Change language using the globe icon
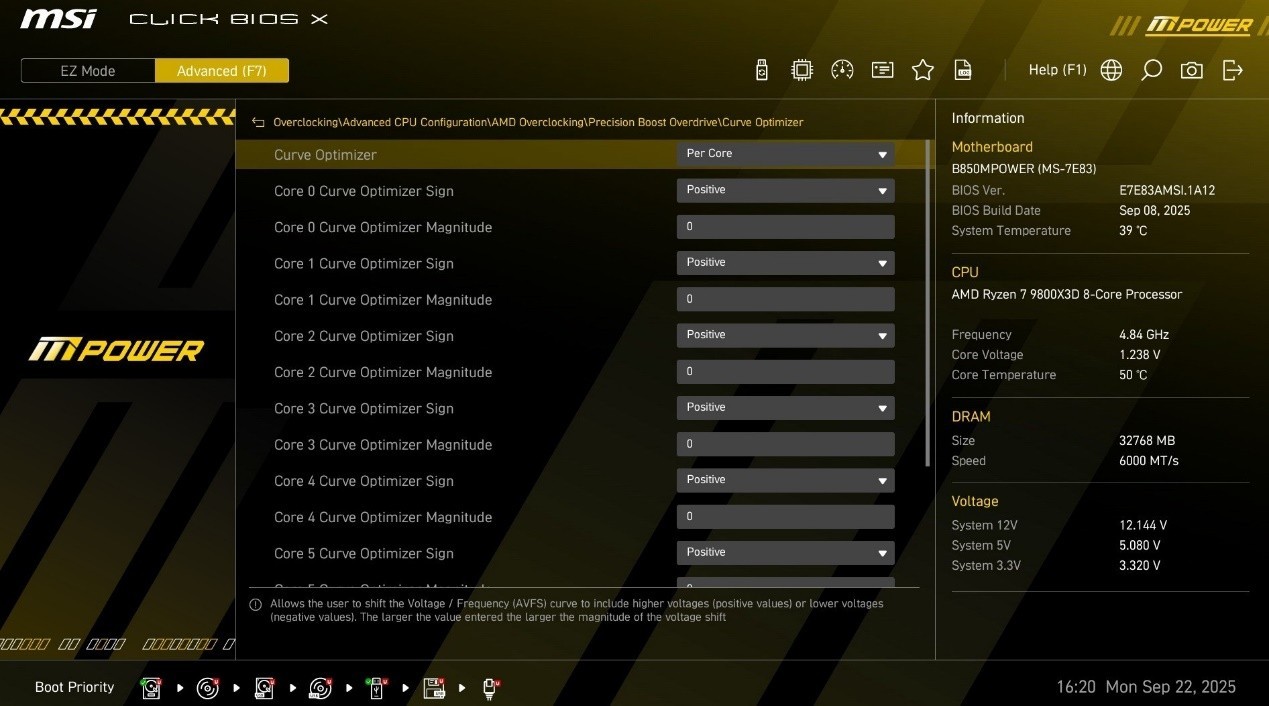1269x706 pixels. 1110,70
